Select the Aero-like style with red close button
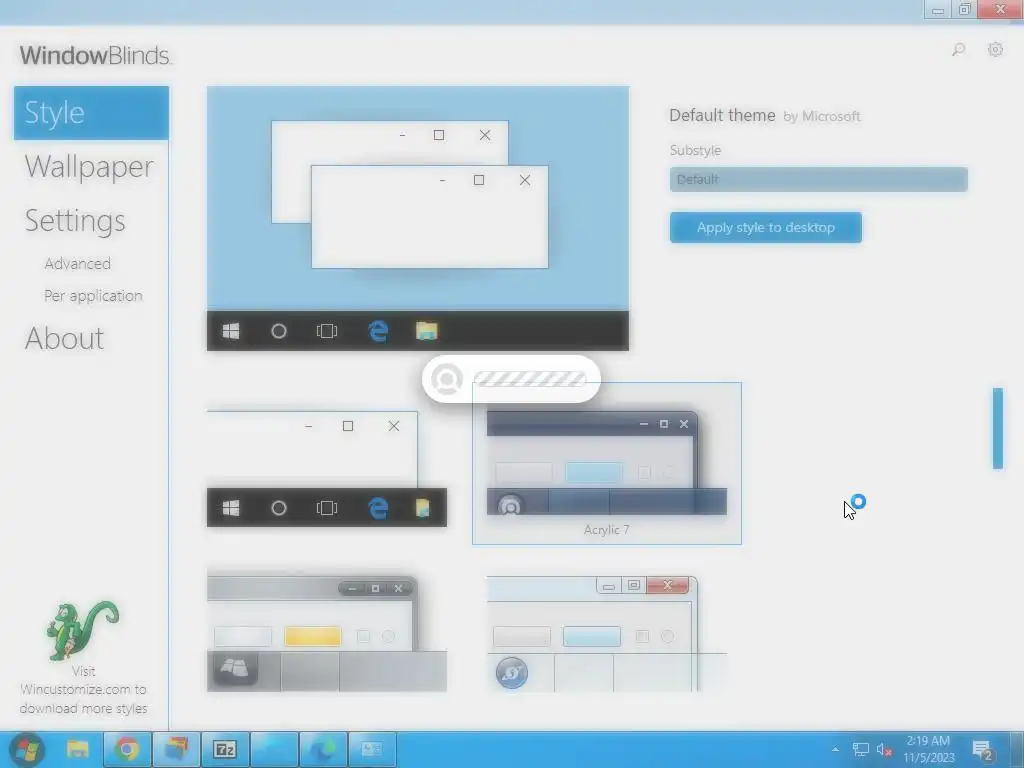The width and height of the screenshot is (1024, 768). coord(607,633)
